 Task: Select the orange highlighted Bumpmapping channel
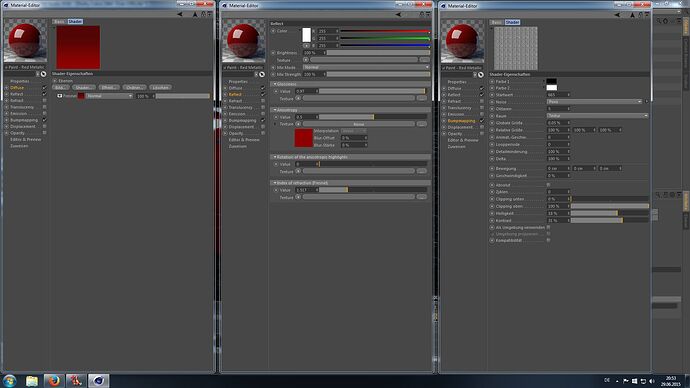point(462,121)
